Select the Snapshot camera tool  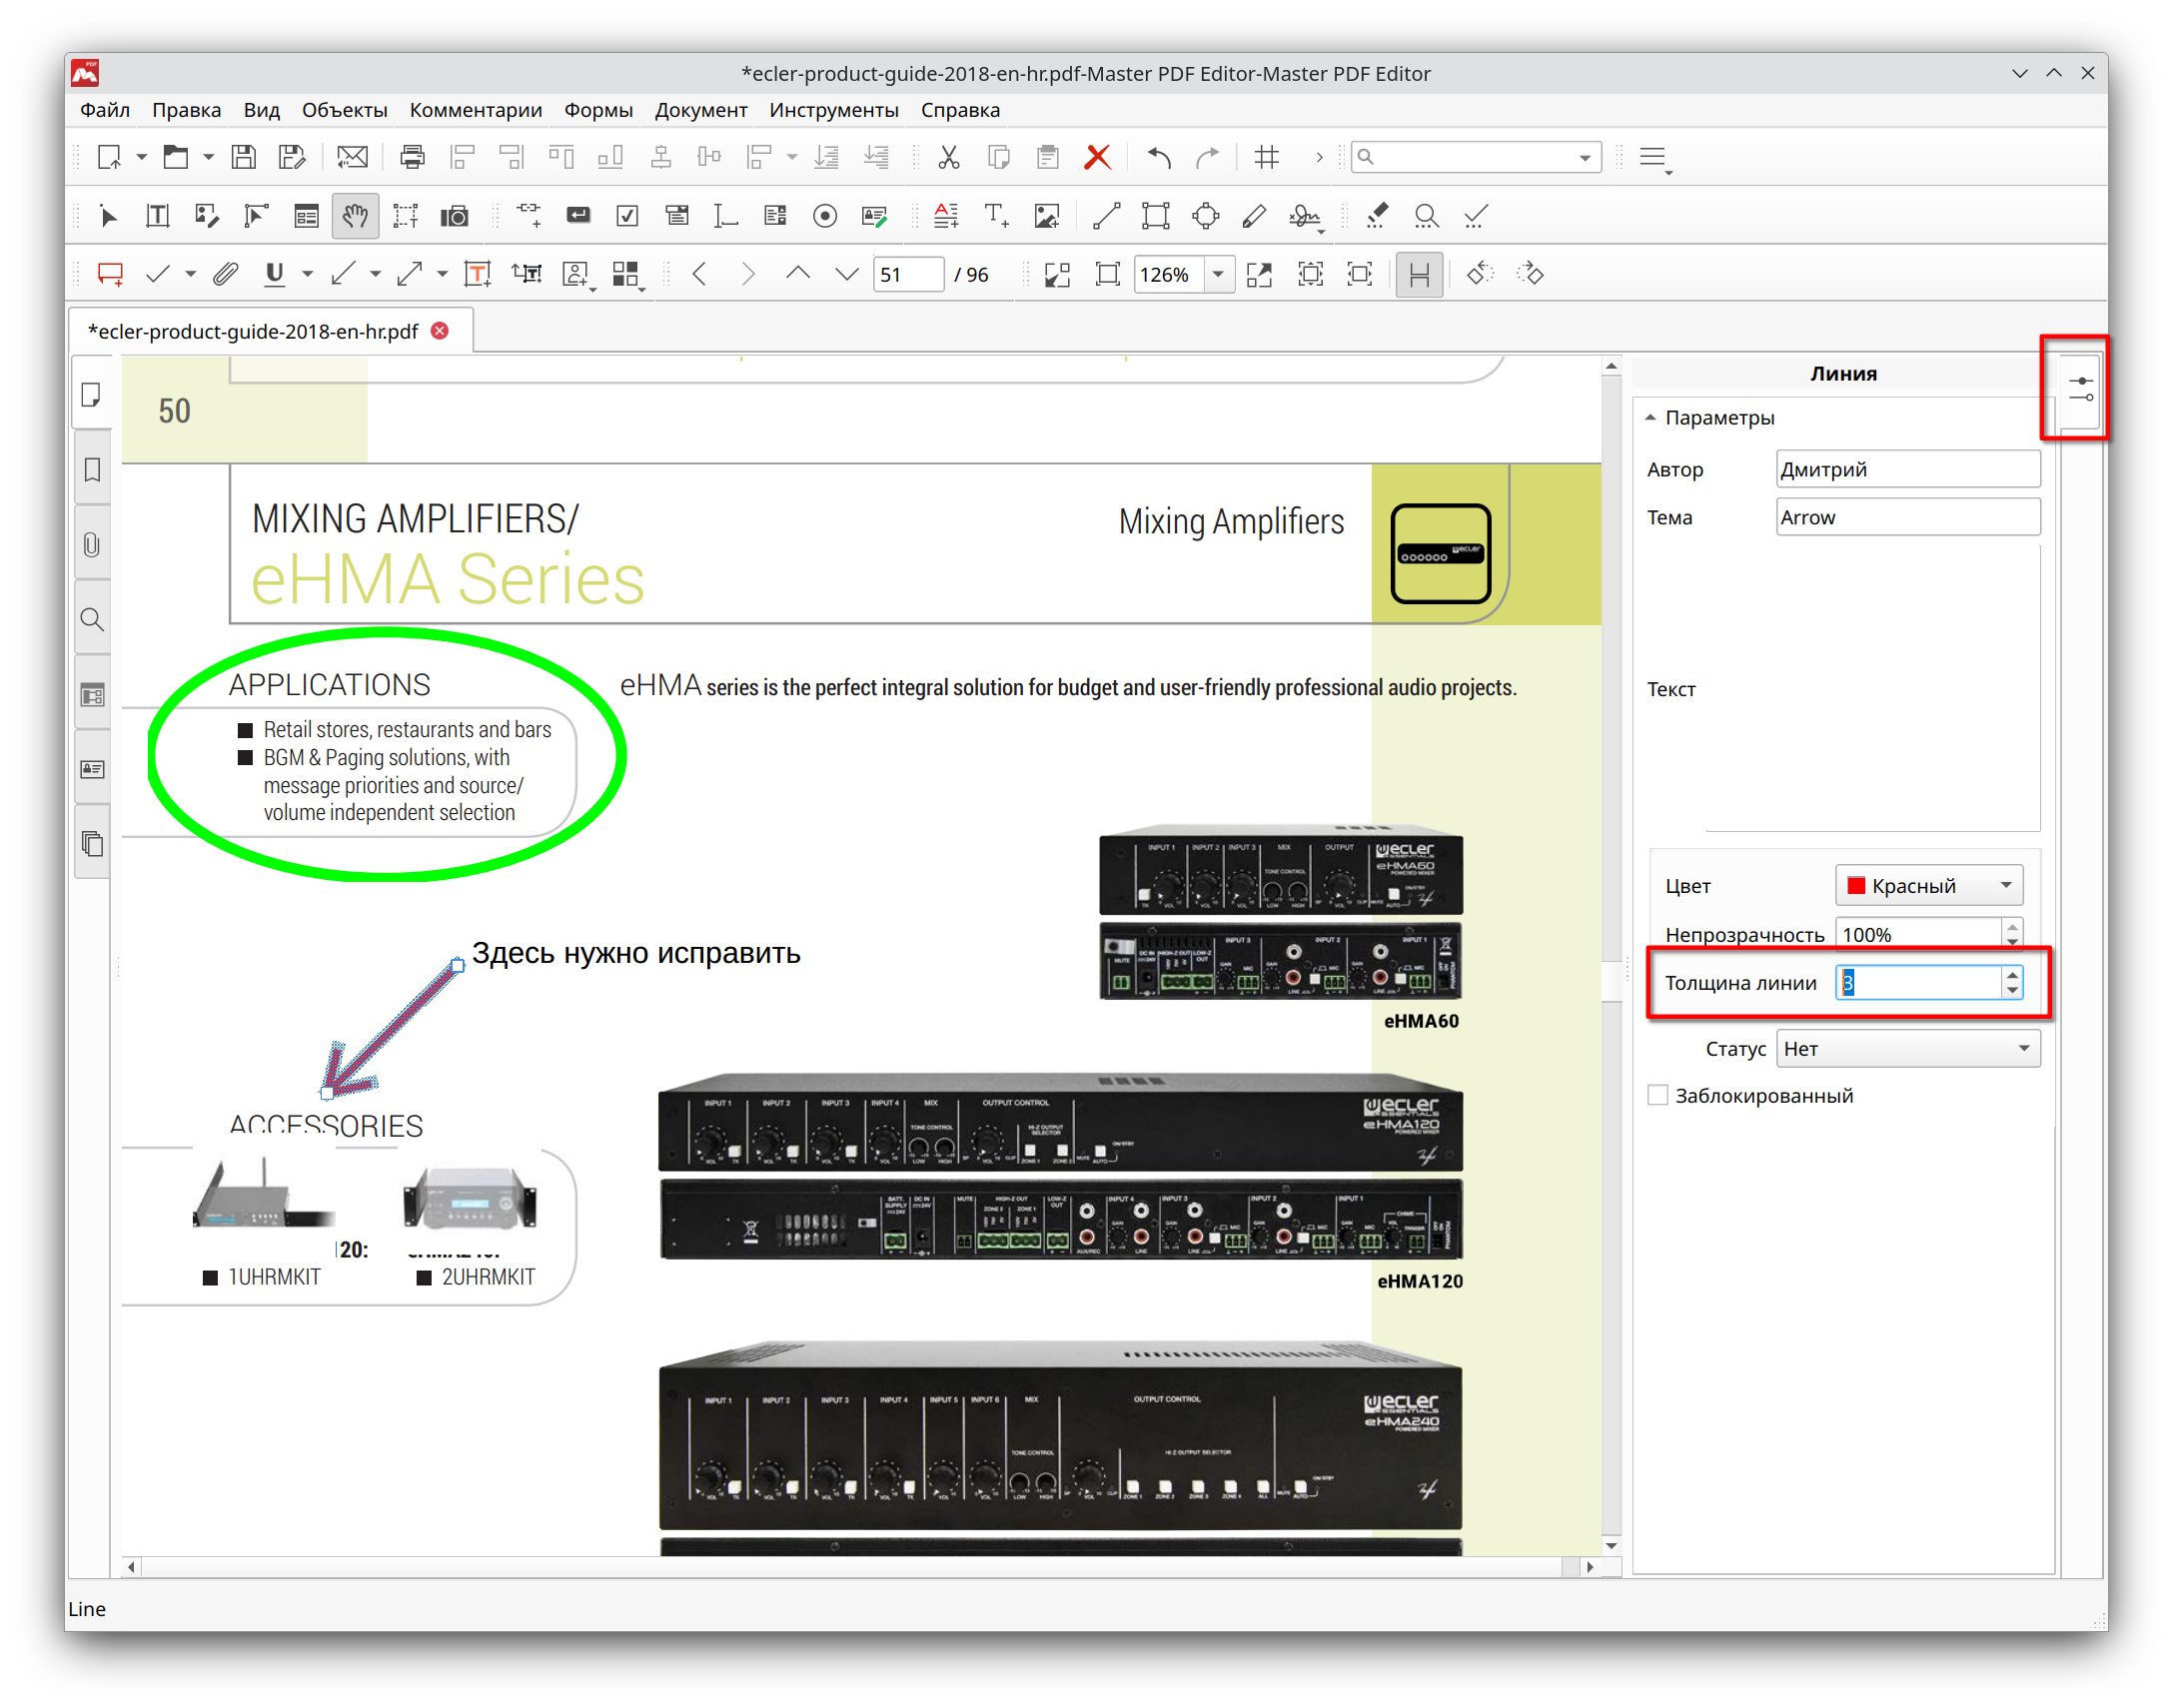pyautogui.click(x=455, y=216)
